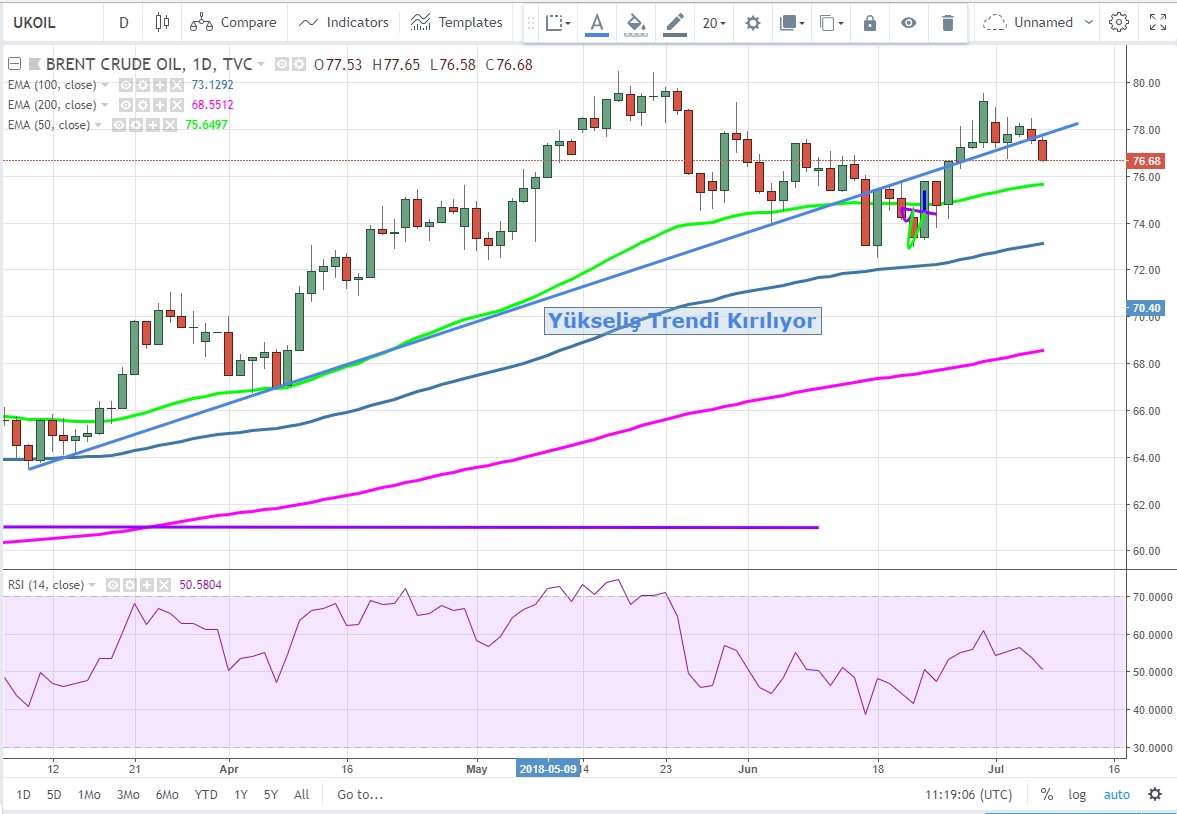Click the Go to... button
Screen dimensions: 1177x814
pos(360,795)
